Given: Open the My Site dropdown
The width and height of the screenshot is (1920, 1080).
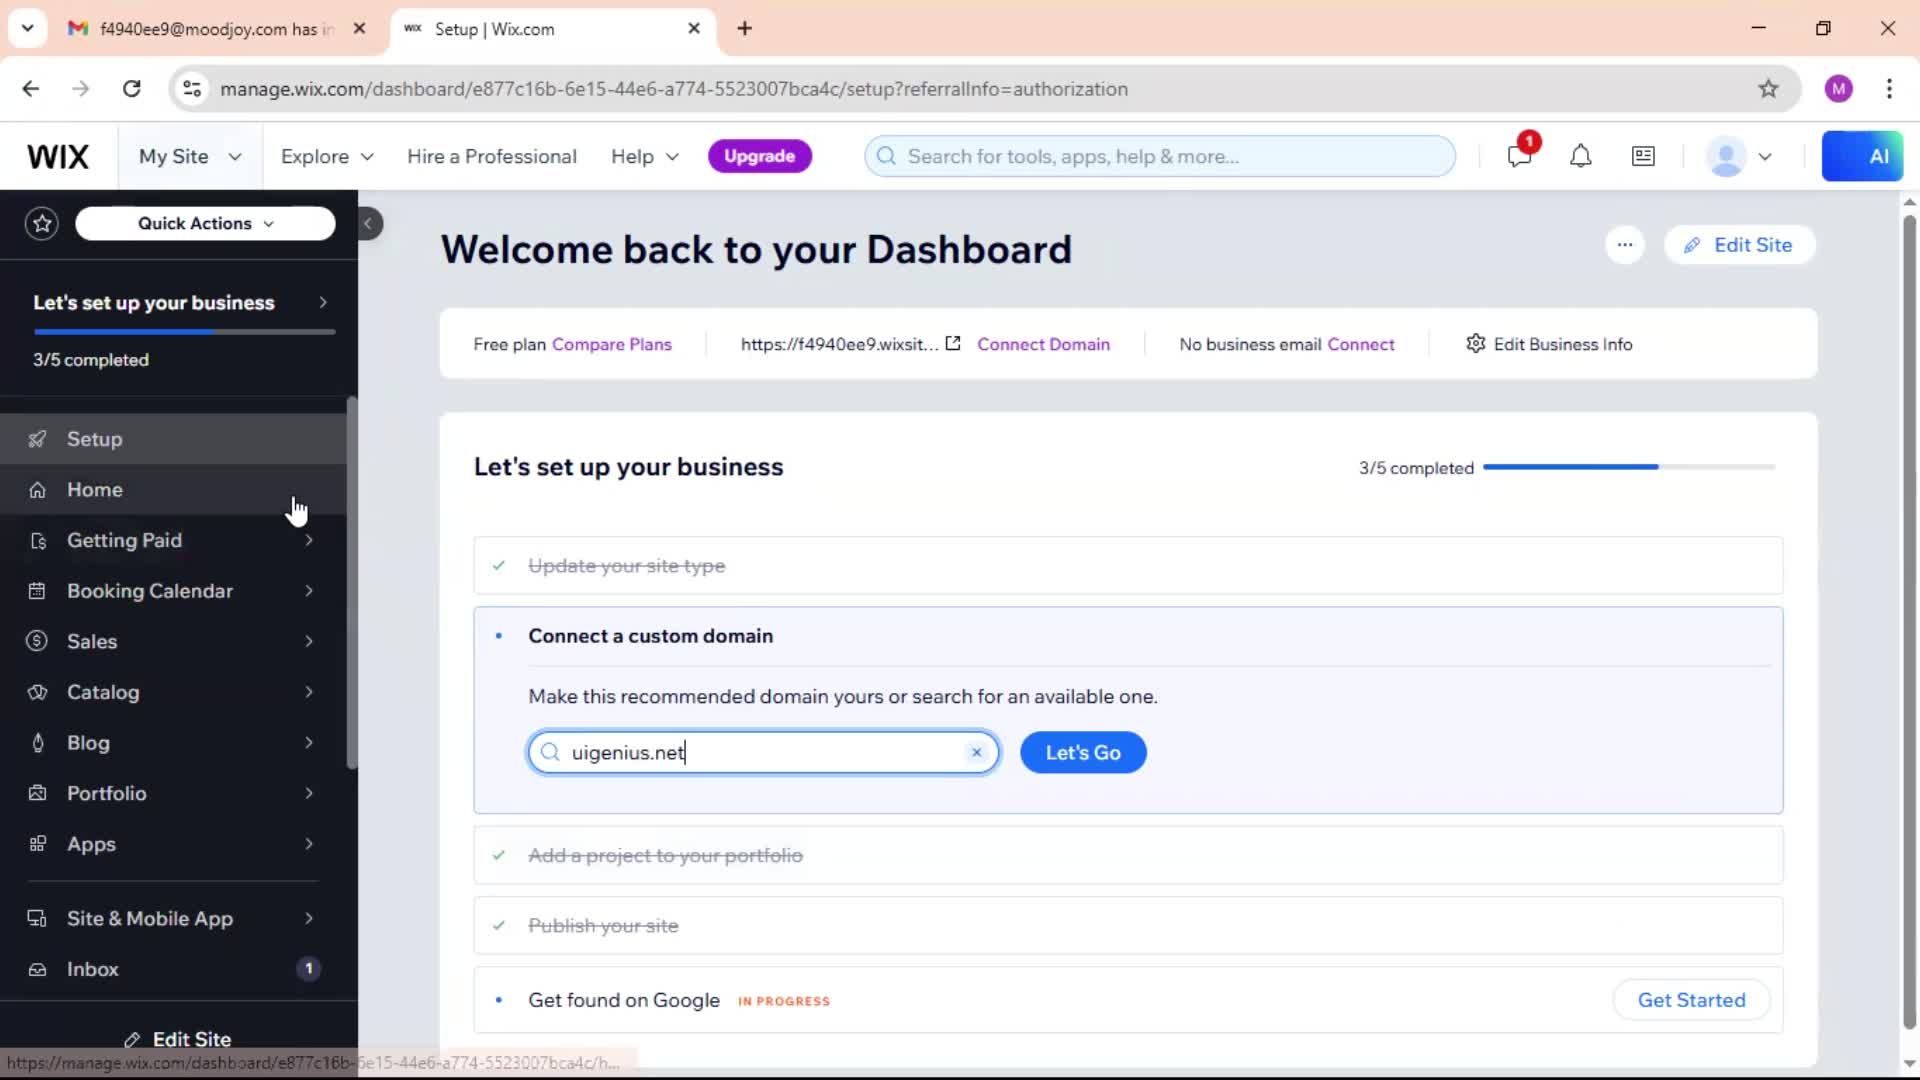Looking at the screenshot, I should click(190, 157).
